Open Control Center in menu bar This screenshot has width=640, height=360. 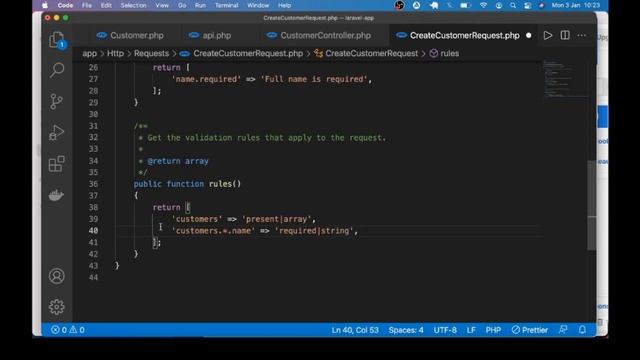click(527, 5)
